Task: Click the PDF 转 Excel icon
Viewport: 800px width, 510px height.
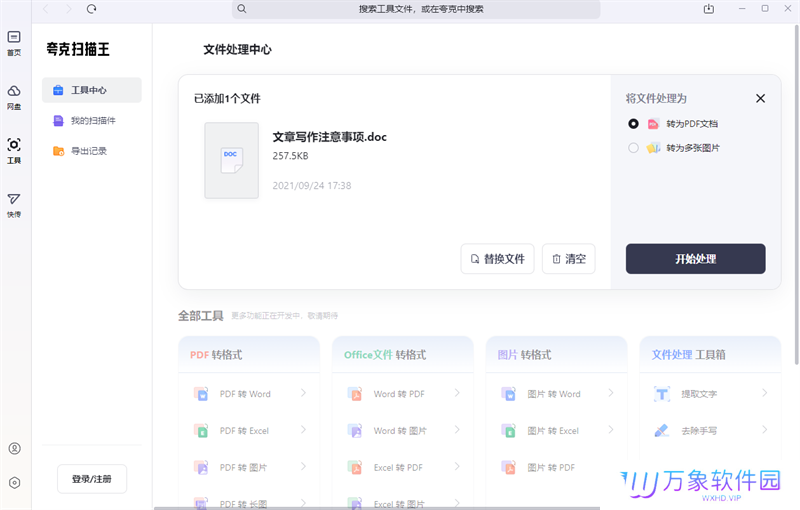Action: pos(201,430)
